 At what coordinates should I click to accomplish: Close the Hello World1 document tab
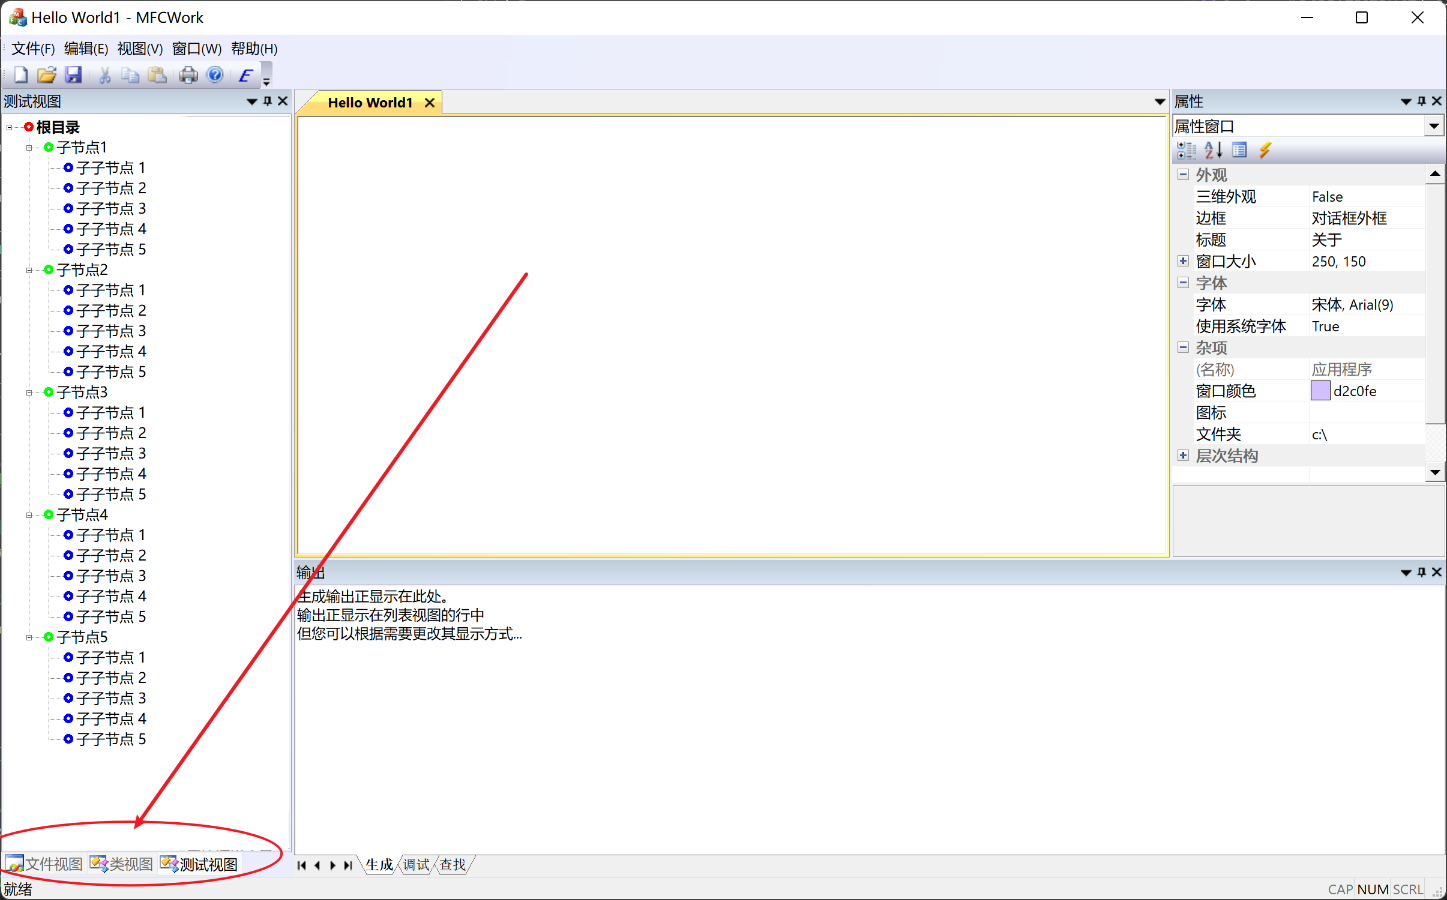(430, 103)
